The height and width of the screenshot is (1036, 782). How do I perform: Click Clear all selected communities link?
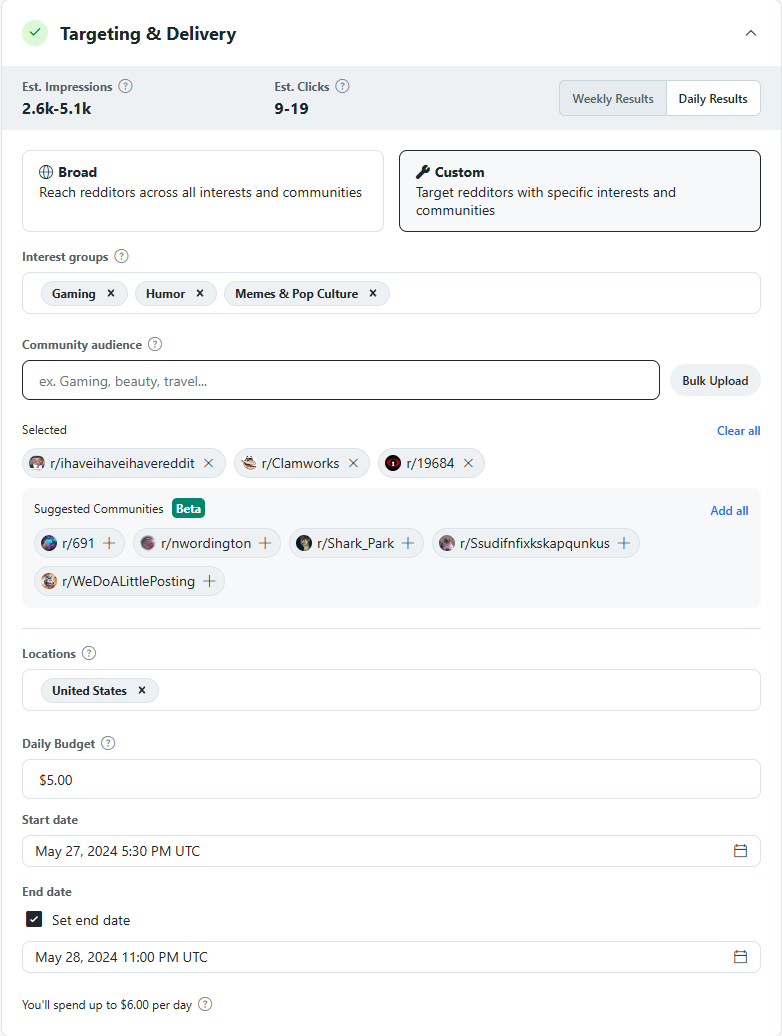click(738, 431)
